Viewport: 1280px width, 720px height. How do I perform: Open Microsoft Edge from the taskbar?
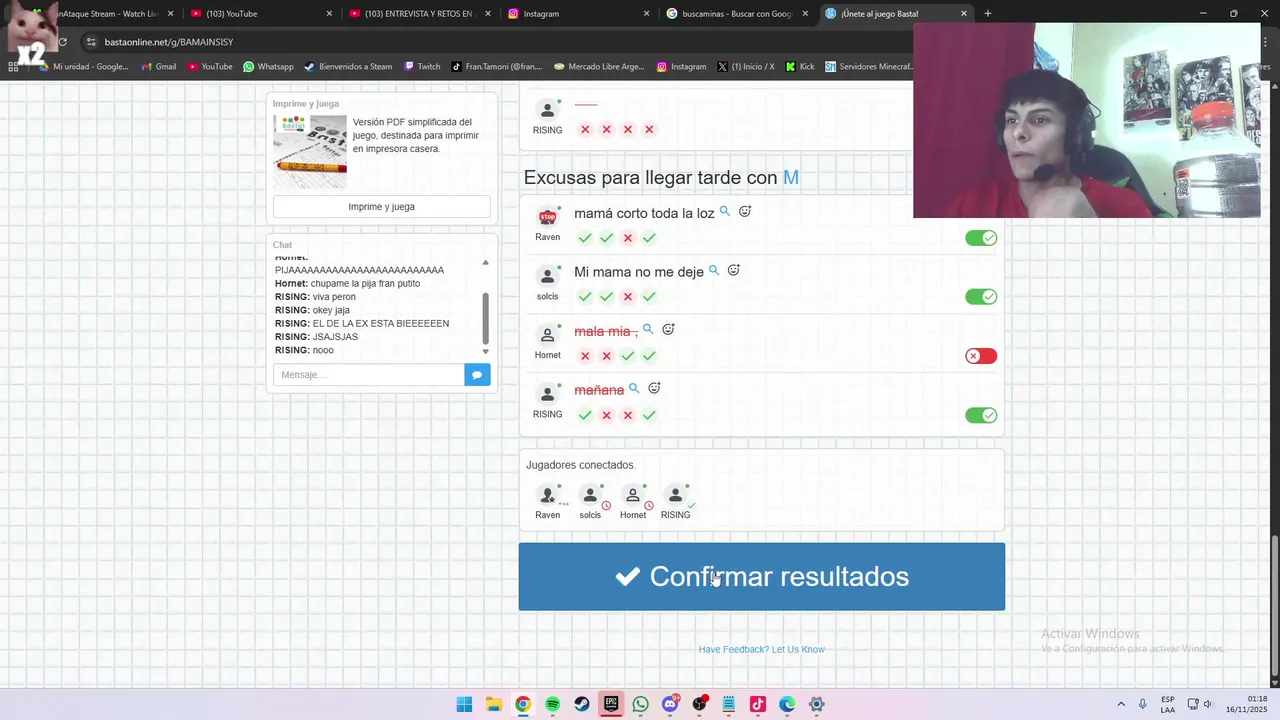tap(787, 704)
